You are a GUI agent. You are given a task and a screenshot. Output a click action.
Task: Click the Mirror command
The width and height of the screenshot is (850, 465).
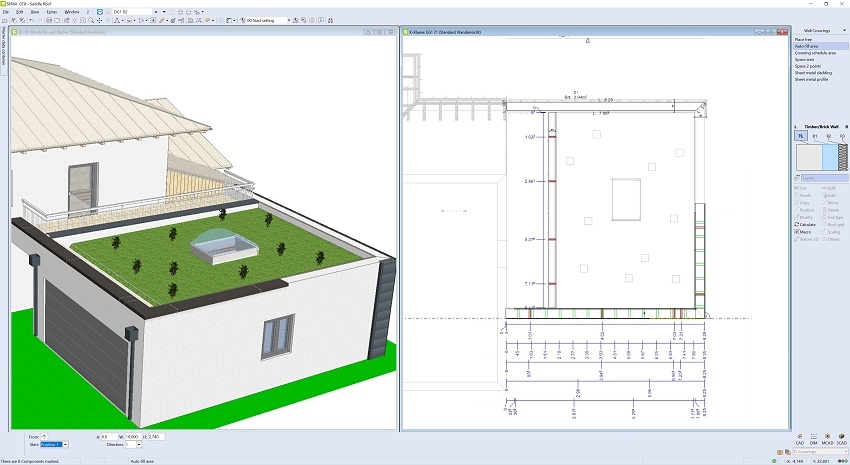(830, 203)
